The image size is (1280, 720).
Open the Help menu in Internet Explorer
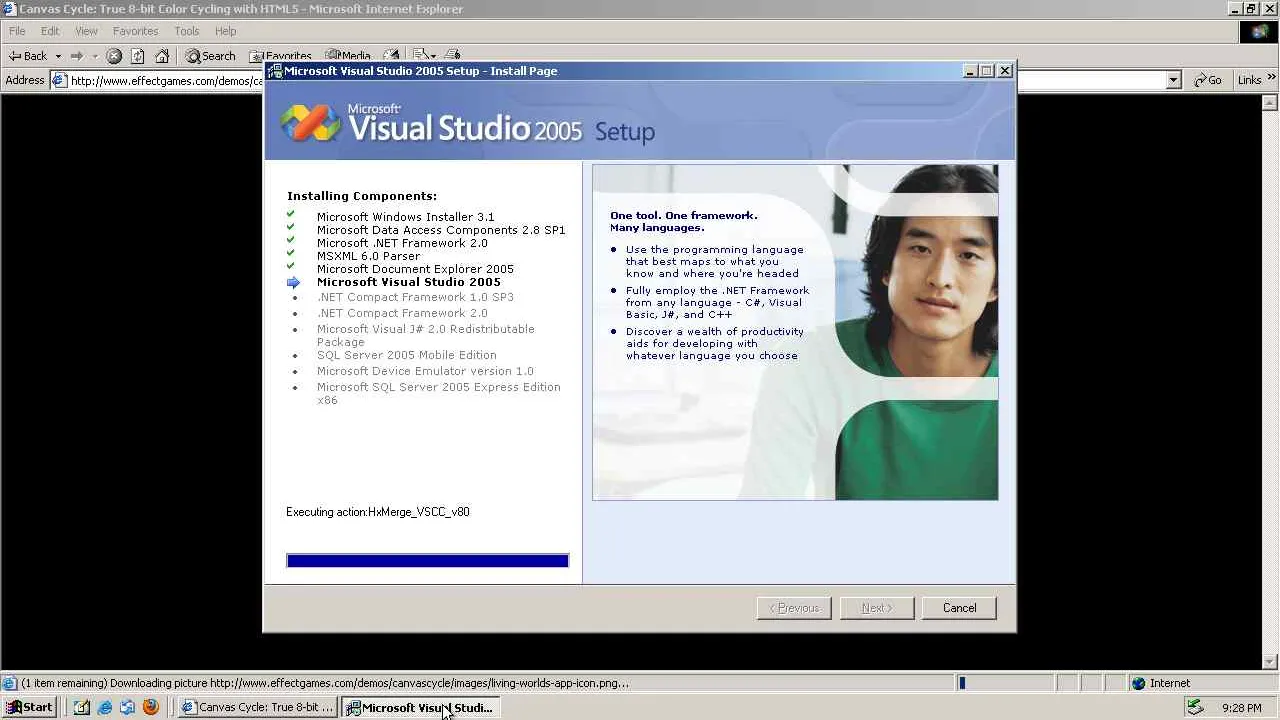coord(225,31)
